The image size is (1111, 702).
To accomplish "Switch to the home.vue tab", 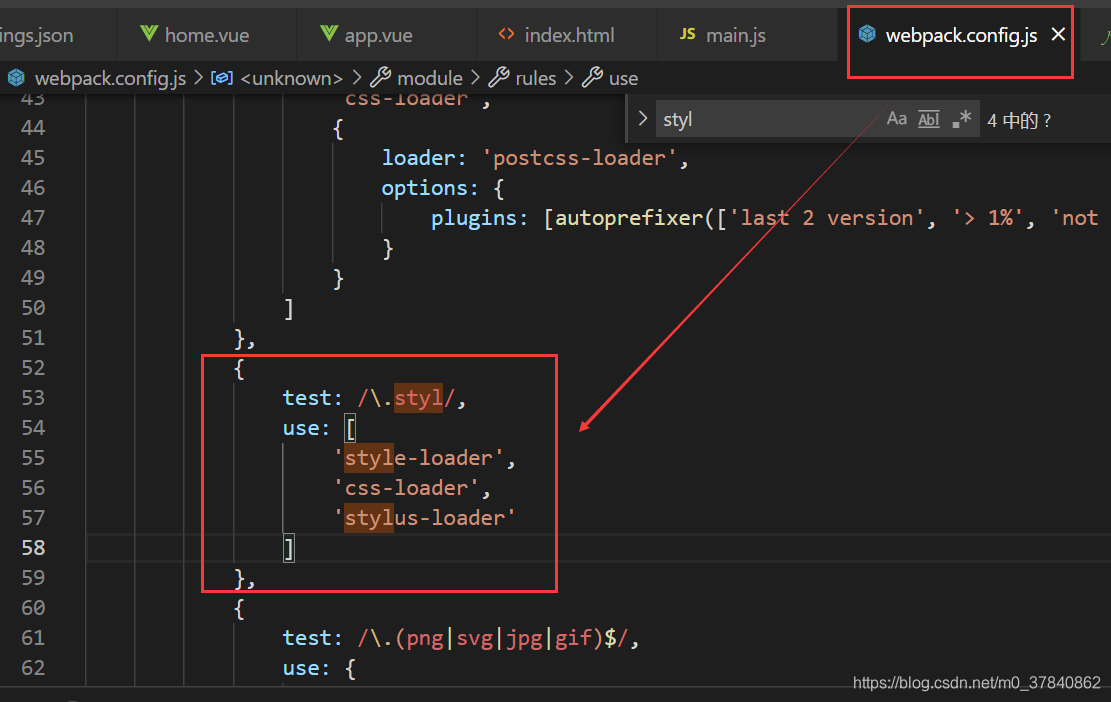I will point(205,35).
